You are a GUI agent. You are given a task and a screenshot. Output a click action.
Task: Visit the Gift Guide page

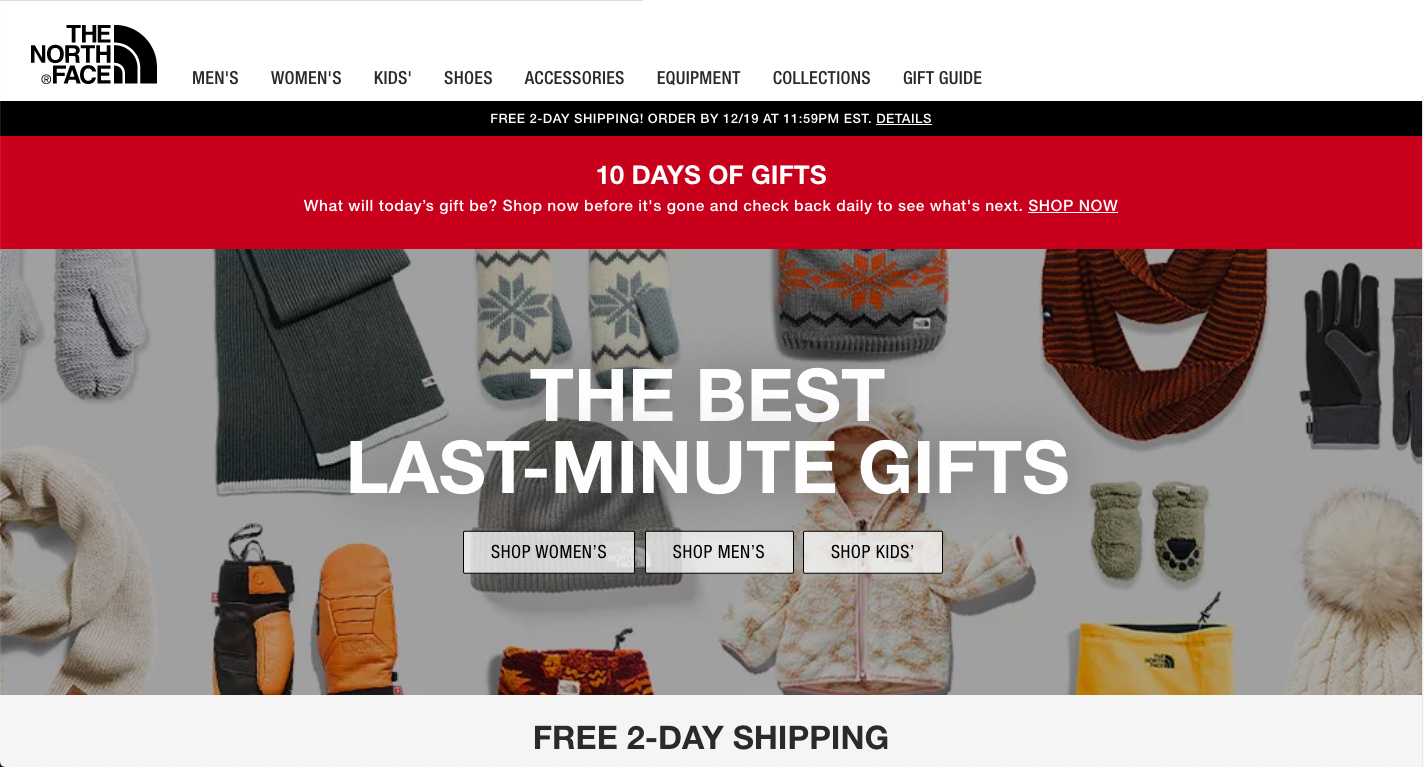coord(942,78)
